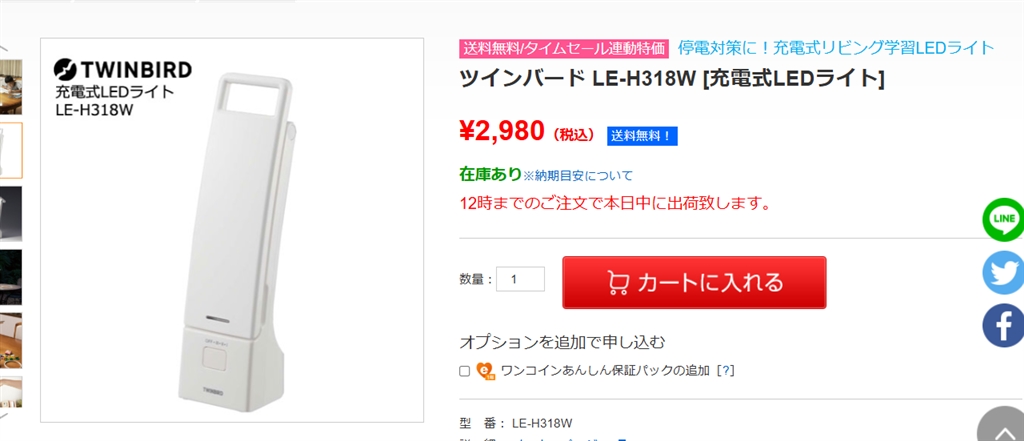Open the [?] warranty pack help link
Screen dimensions: 1024x441
(726, 370)
